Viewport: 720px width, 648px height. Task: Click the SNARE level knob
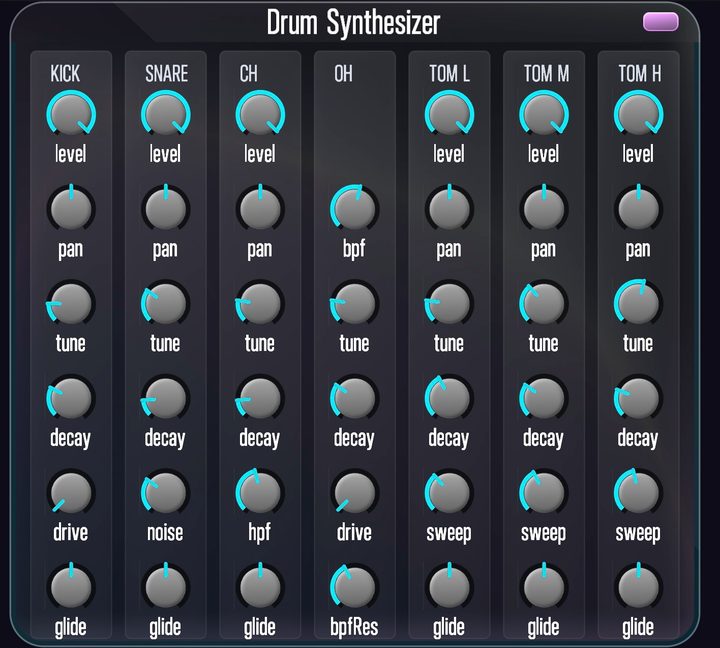tap(165, 114)
